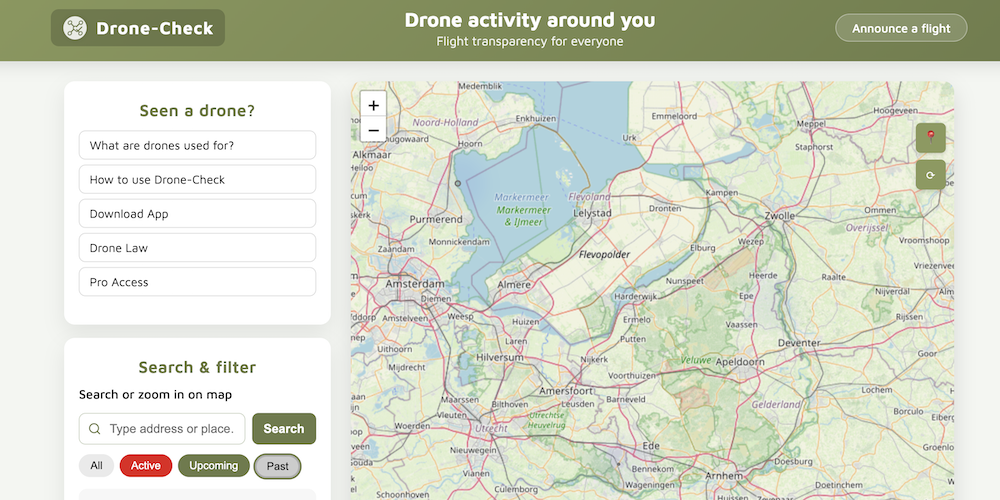Click the Almere label on the map

513,284
